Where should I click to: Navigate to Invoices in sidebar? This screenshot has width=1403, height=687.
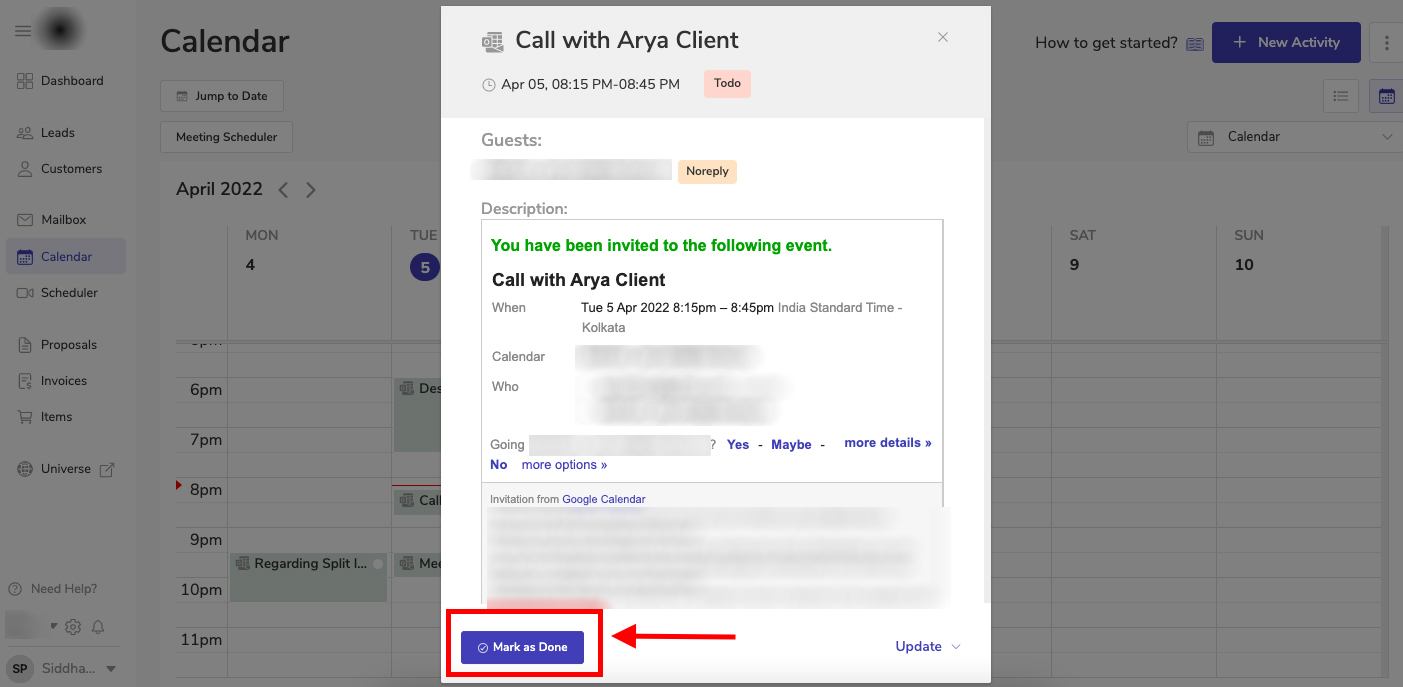[64, 381]
